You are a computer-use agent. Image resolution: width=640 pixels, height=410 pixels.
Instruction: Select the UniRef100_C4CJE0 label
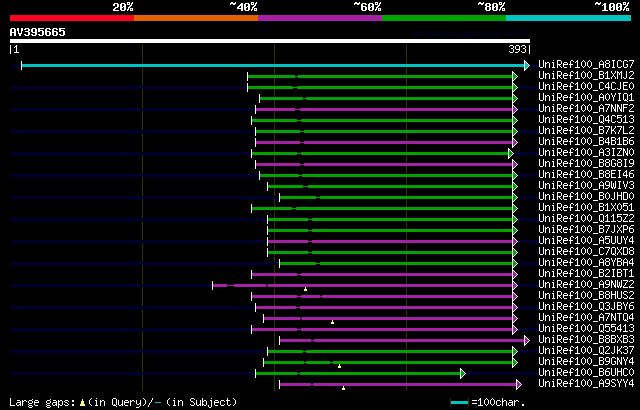(x=586, y=86)
